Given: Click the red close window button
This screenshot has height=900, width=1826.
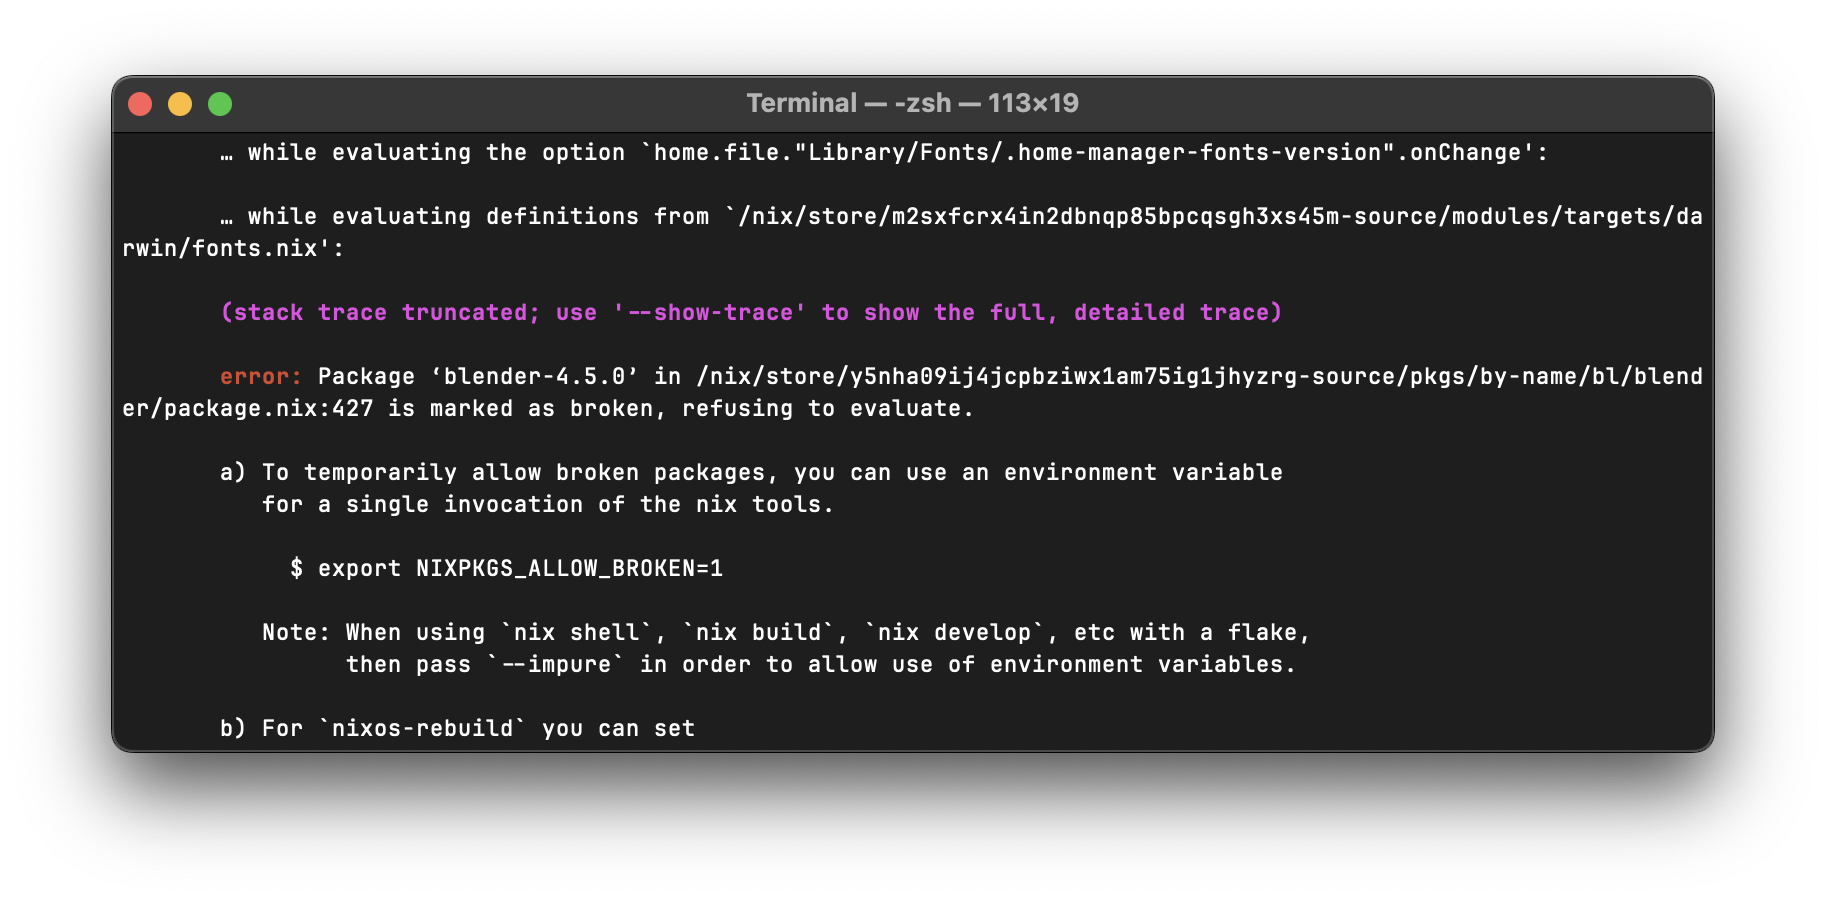Looking at the screenshot, I should point(140,104).
